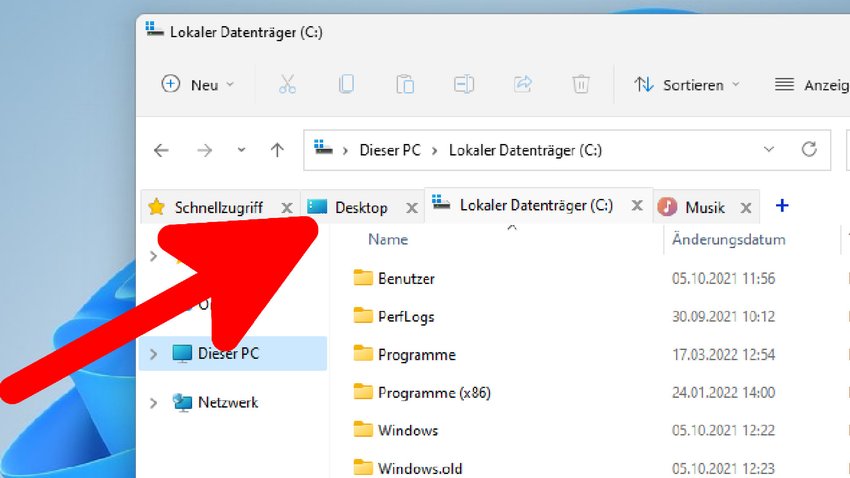Go forward with the right arrow
Image resolution: width=850 pixels, height=478 pixels.
204,150
